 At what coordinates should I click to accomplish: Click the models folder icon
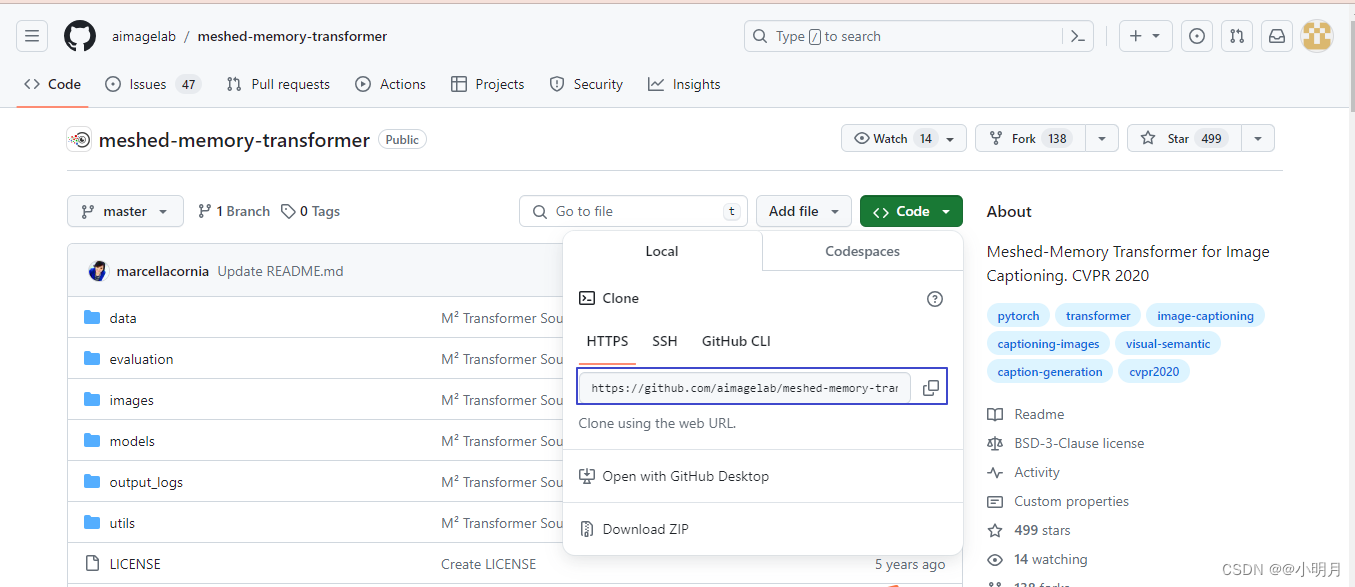[93, 441]
